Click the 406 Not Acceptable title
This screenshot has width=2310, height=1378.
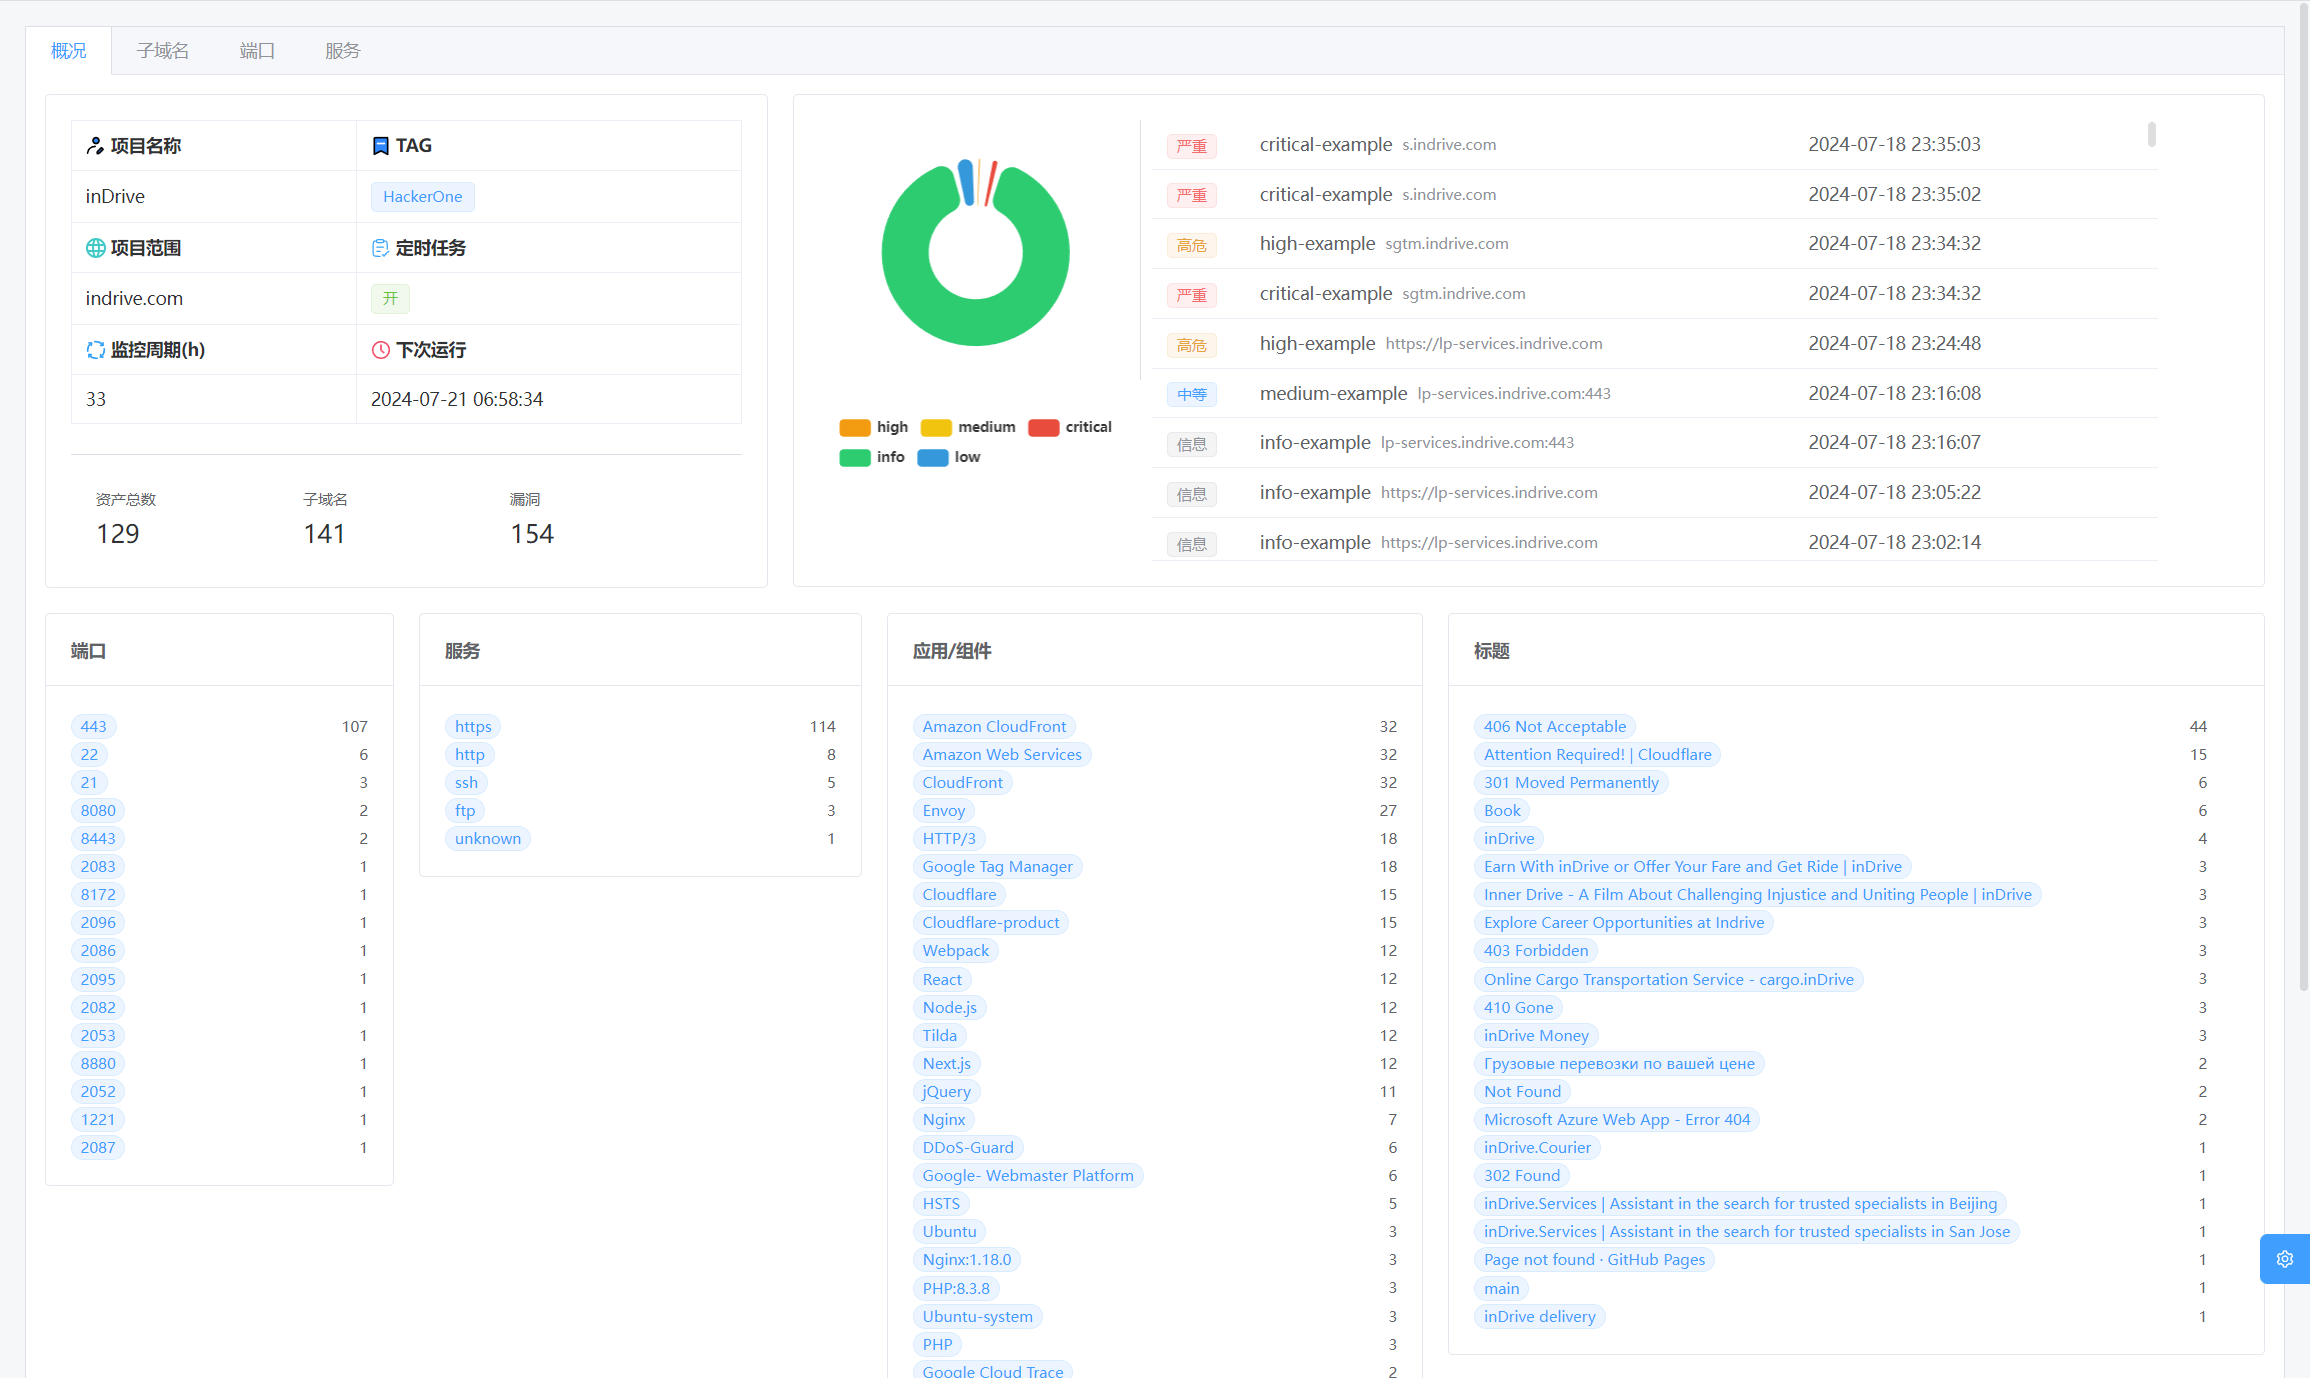1554,727
